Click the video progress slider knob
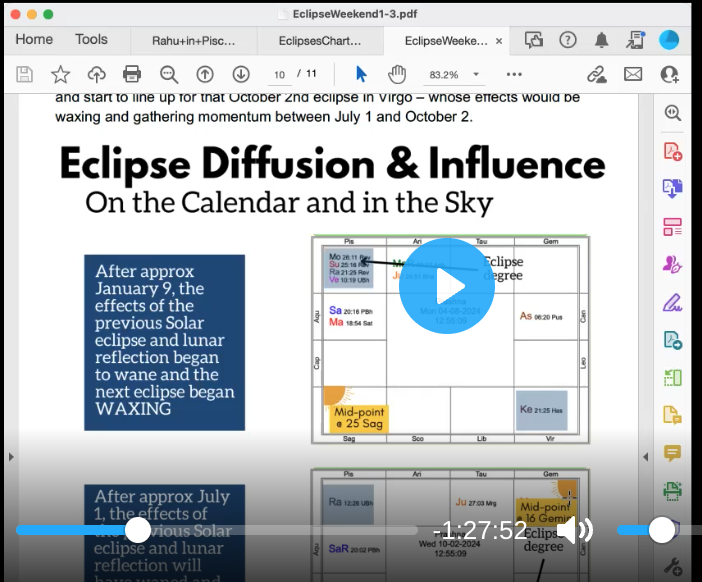The width and height of the screenshot is (702, 582). pos(137,530)
